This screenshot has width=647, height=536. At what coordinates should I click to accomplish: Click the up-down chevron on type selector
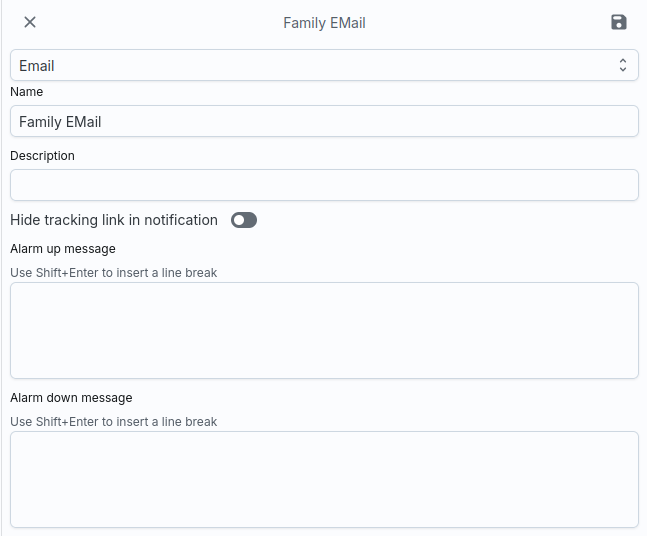coord(623,65)
